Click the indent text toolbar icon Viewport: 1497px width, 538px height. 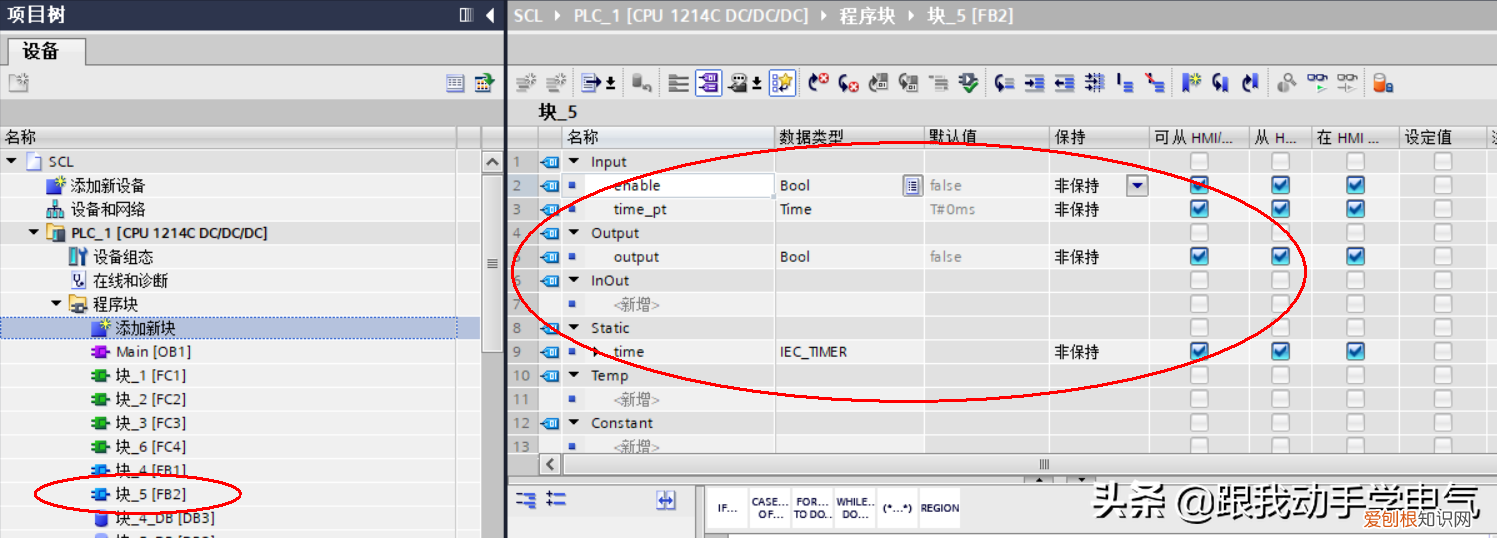(x=1035, y=83)
